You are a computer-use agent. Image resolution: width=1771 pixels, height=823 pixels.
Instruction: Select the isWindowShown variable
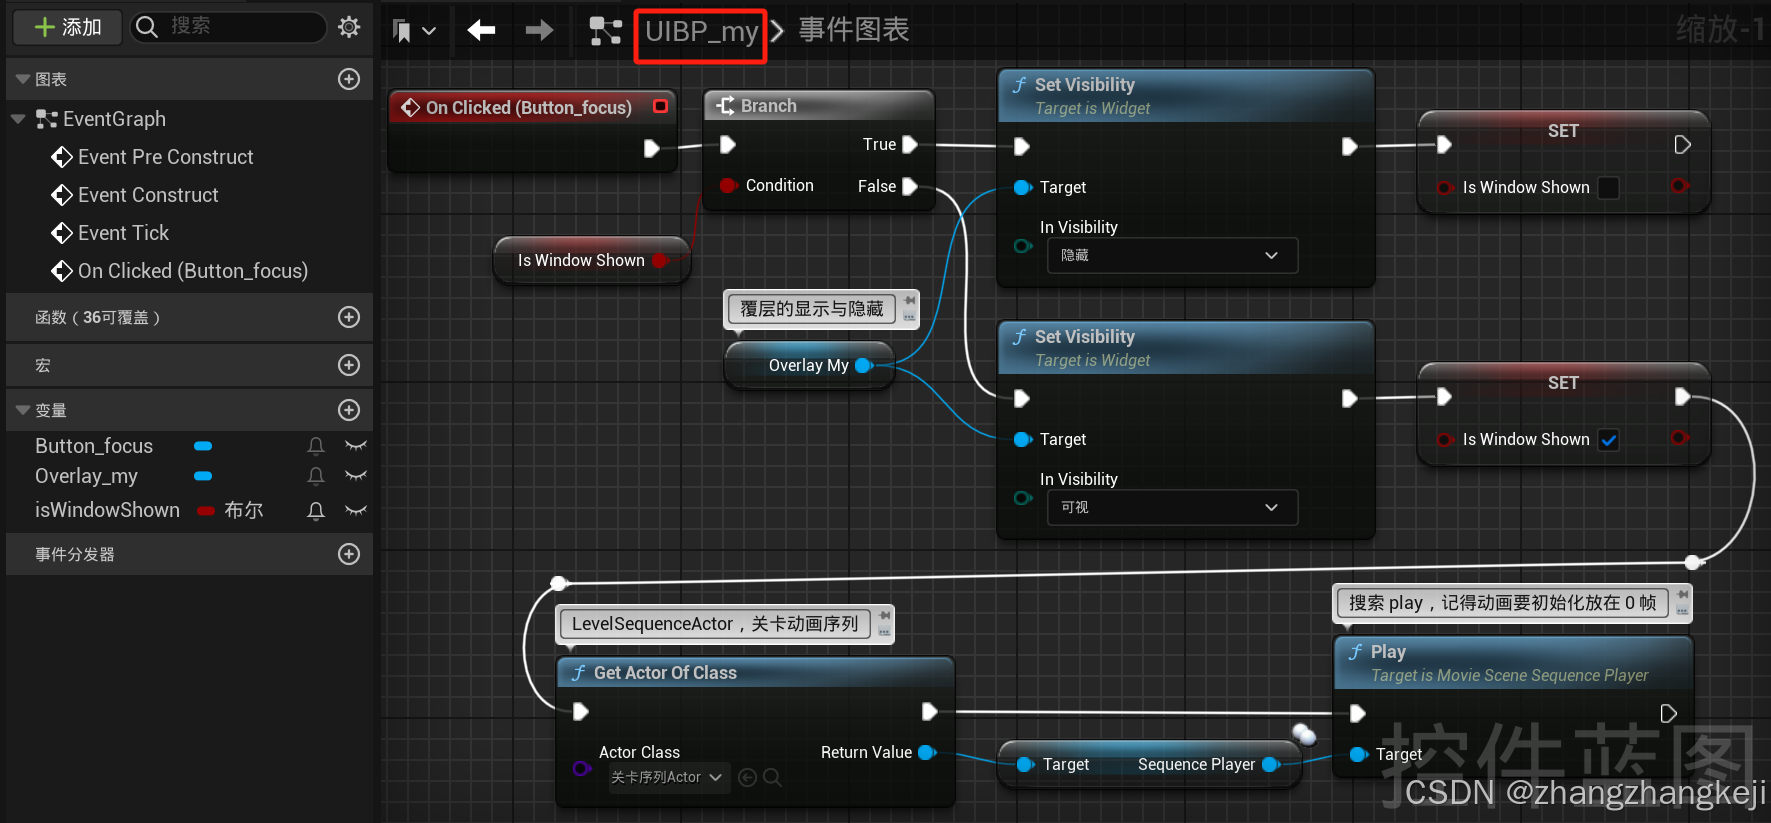[107, 510]
